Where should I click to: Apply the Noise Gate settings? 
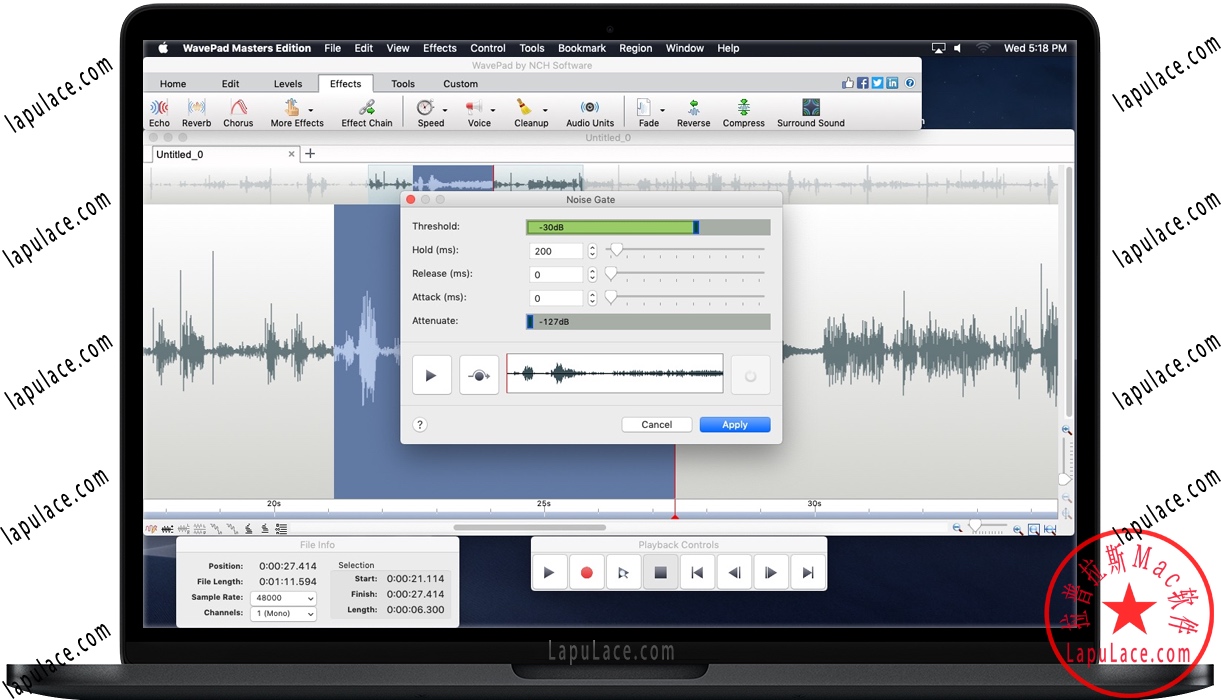[x=734, y=424]
